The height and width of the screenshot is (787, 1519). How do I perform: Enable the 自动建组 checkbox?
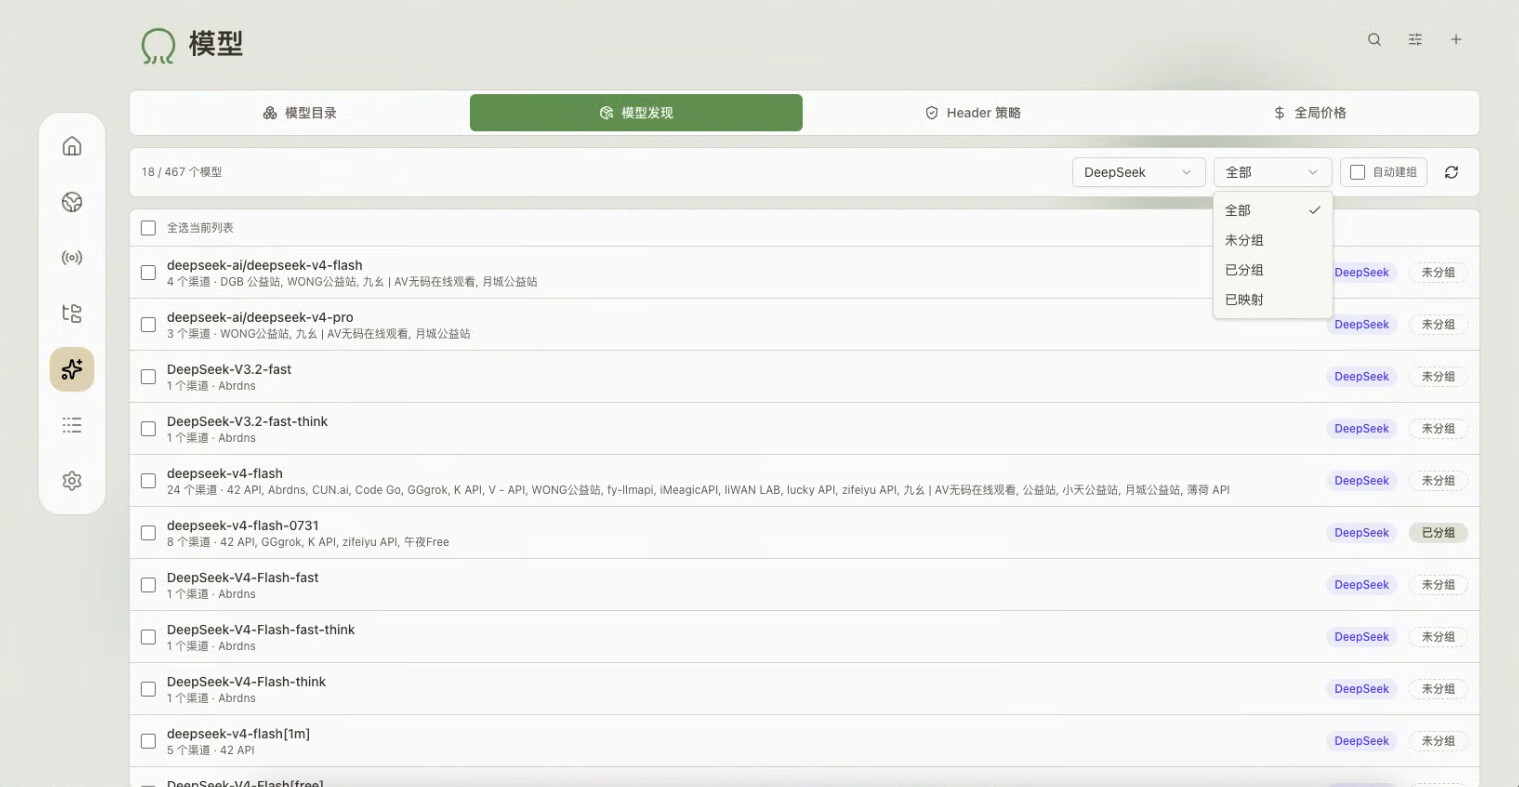[1357, 172]
